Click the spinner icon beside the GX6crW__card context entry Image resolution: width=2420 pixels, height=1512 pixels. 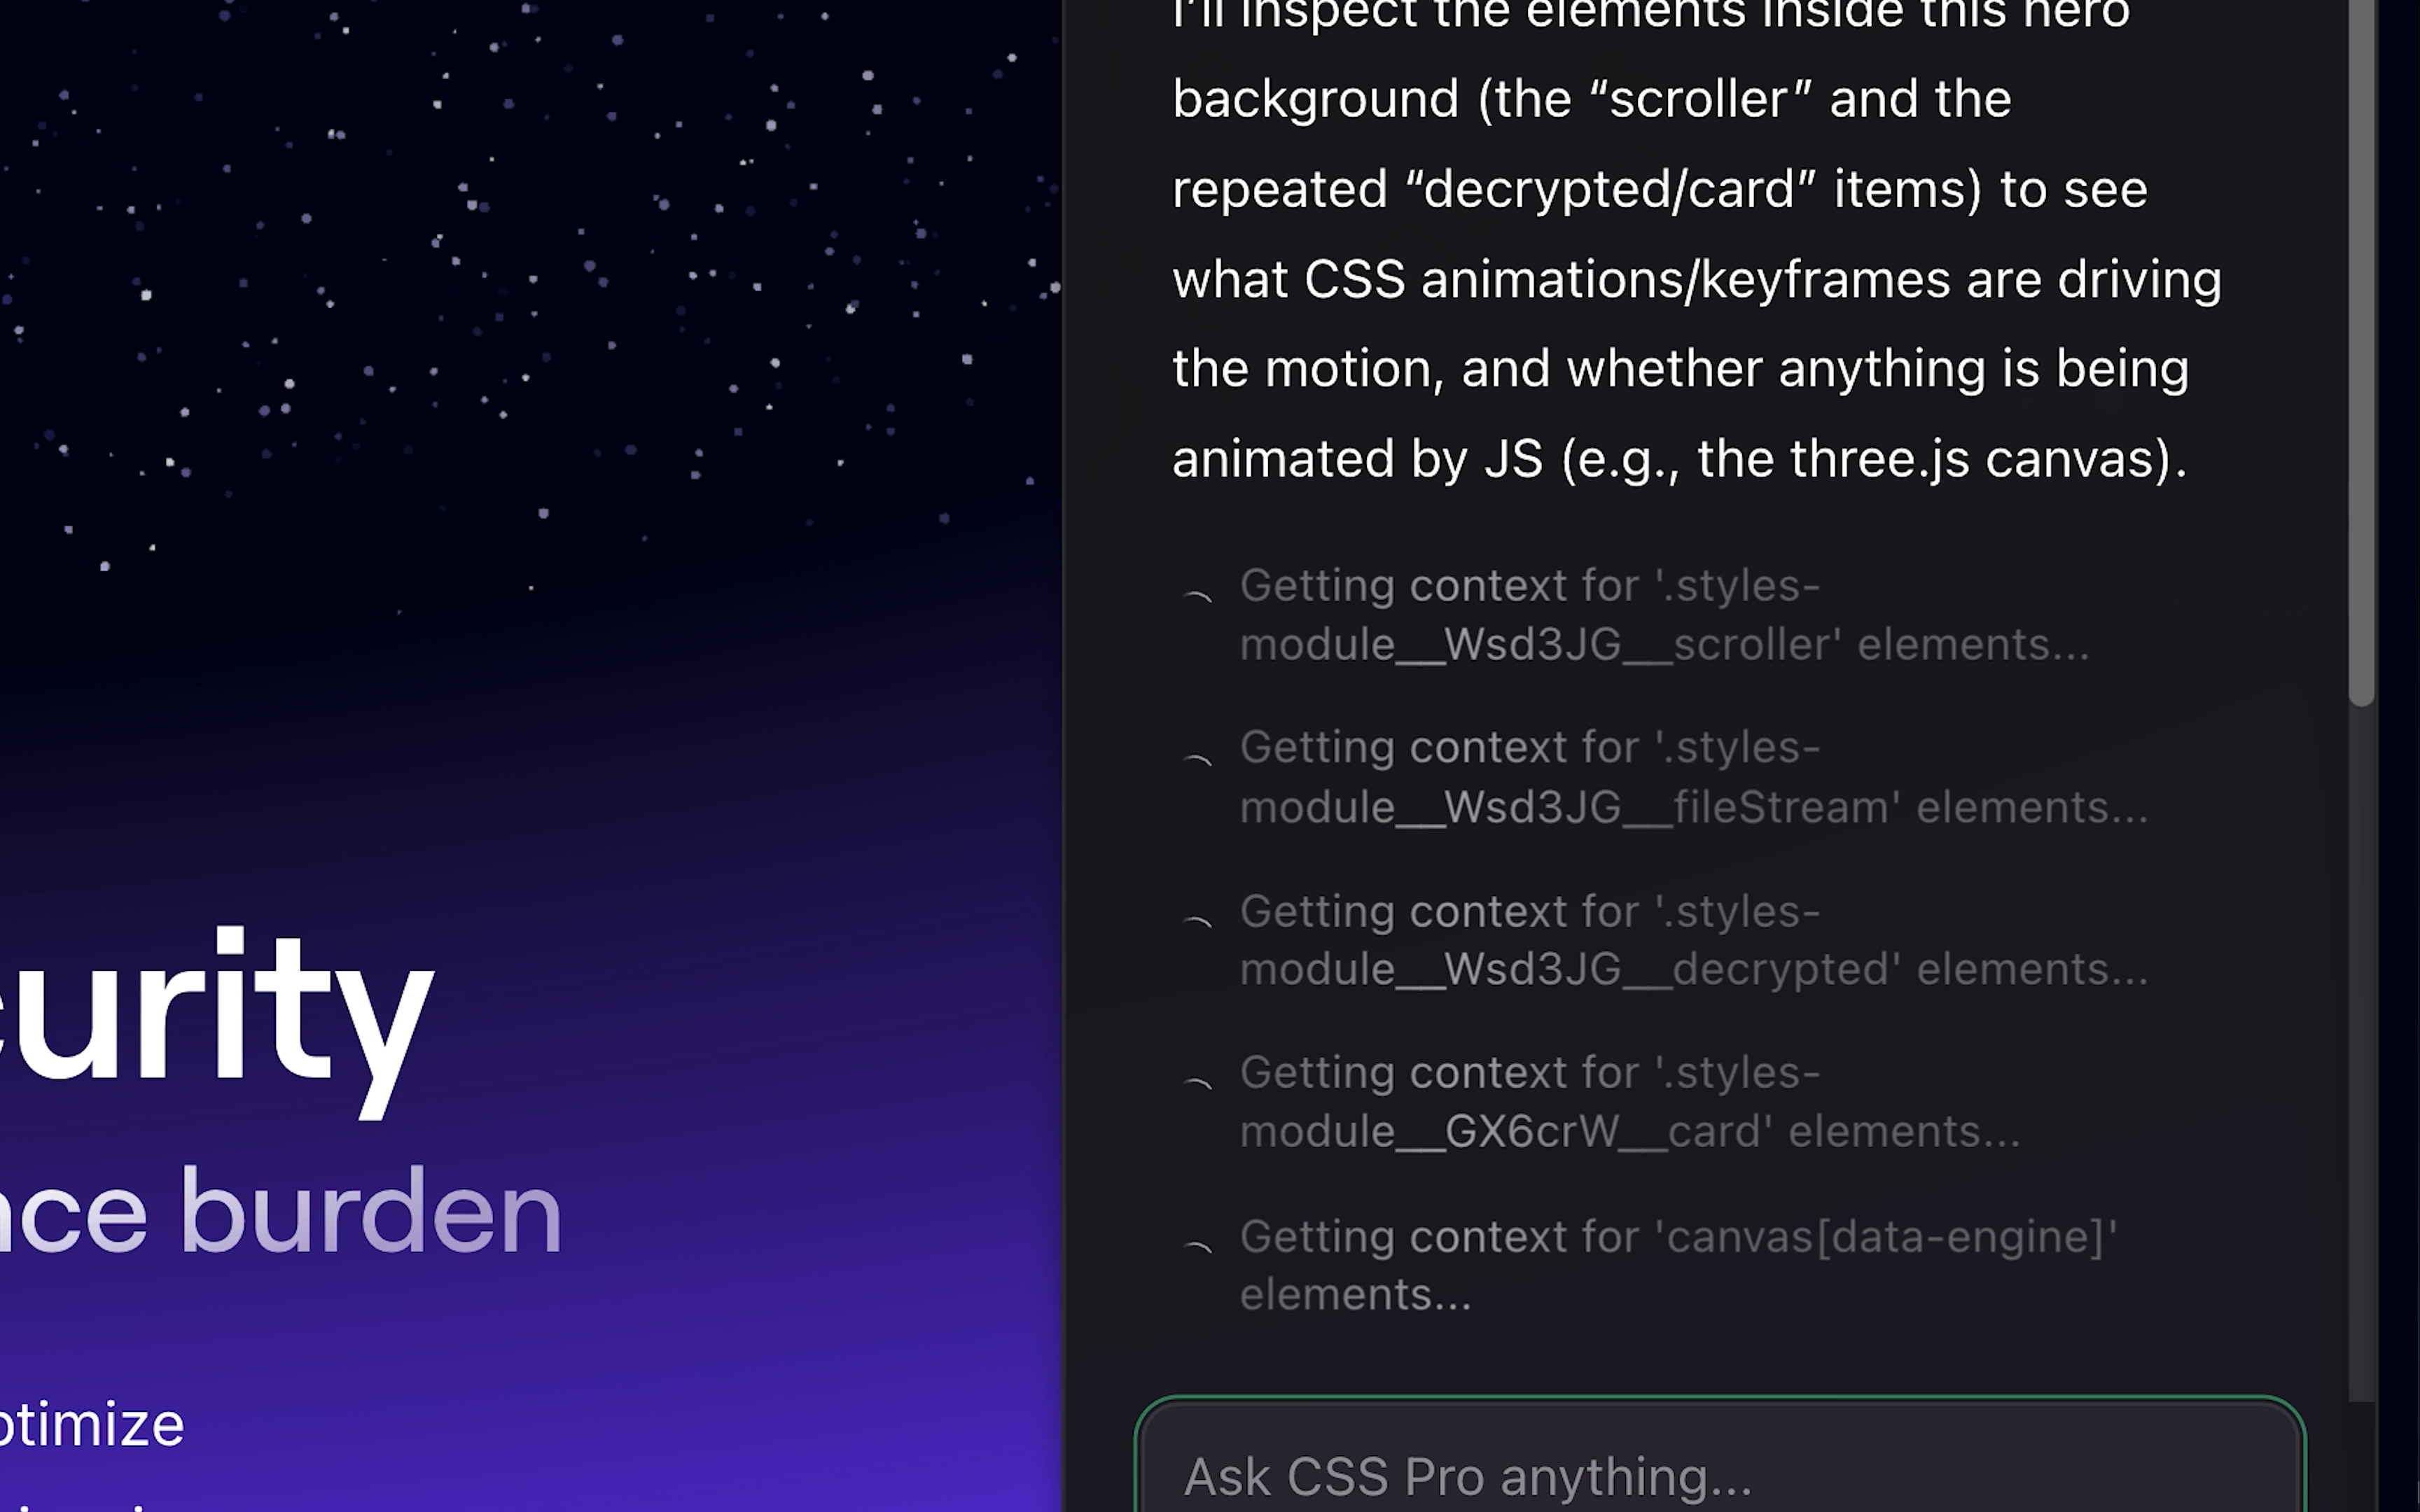coord(1198,1084)
